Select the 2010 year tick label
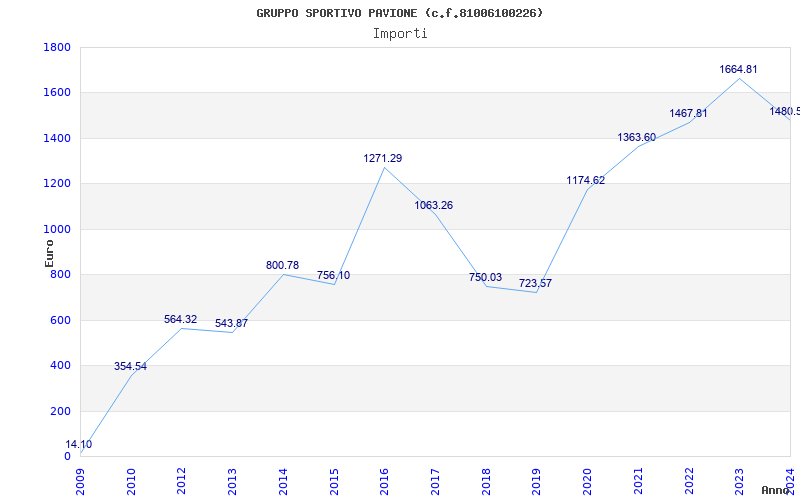This screenshot has height=500, width=800. pos(131,481)
